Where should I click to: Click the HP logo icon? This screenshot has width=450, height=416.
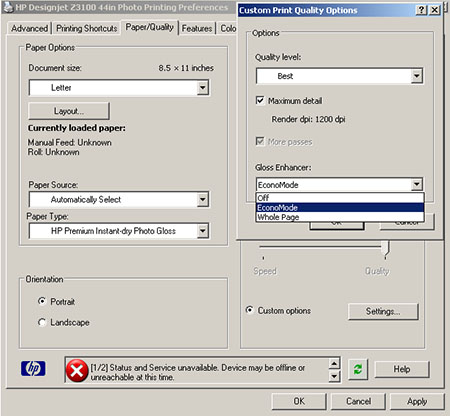(33, 368)
